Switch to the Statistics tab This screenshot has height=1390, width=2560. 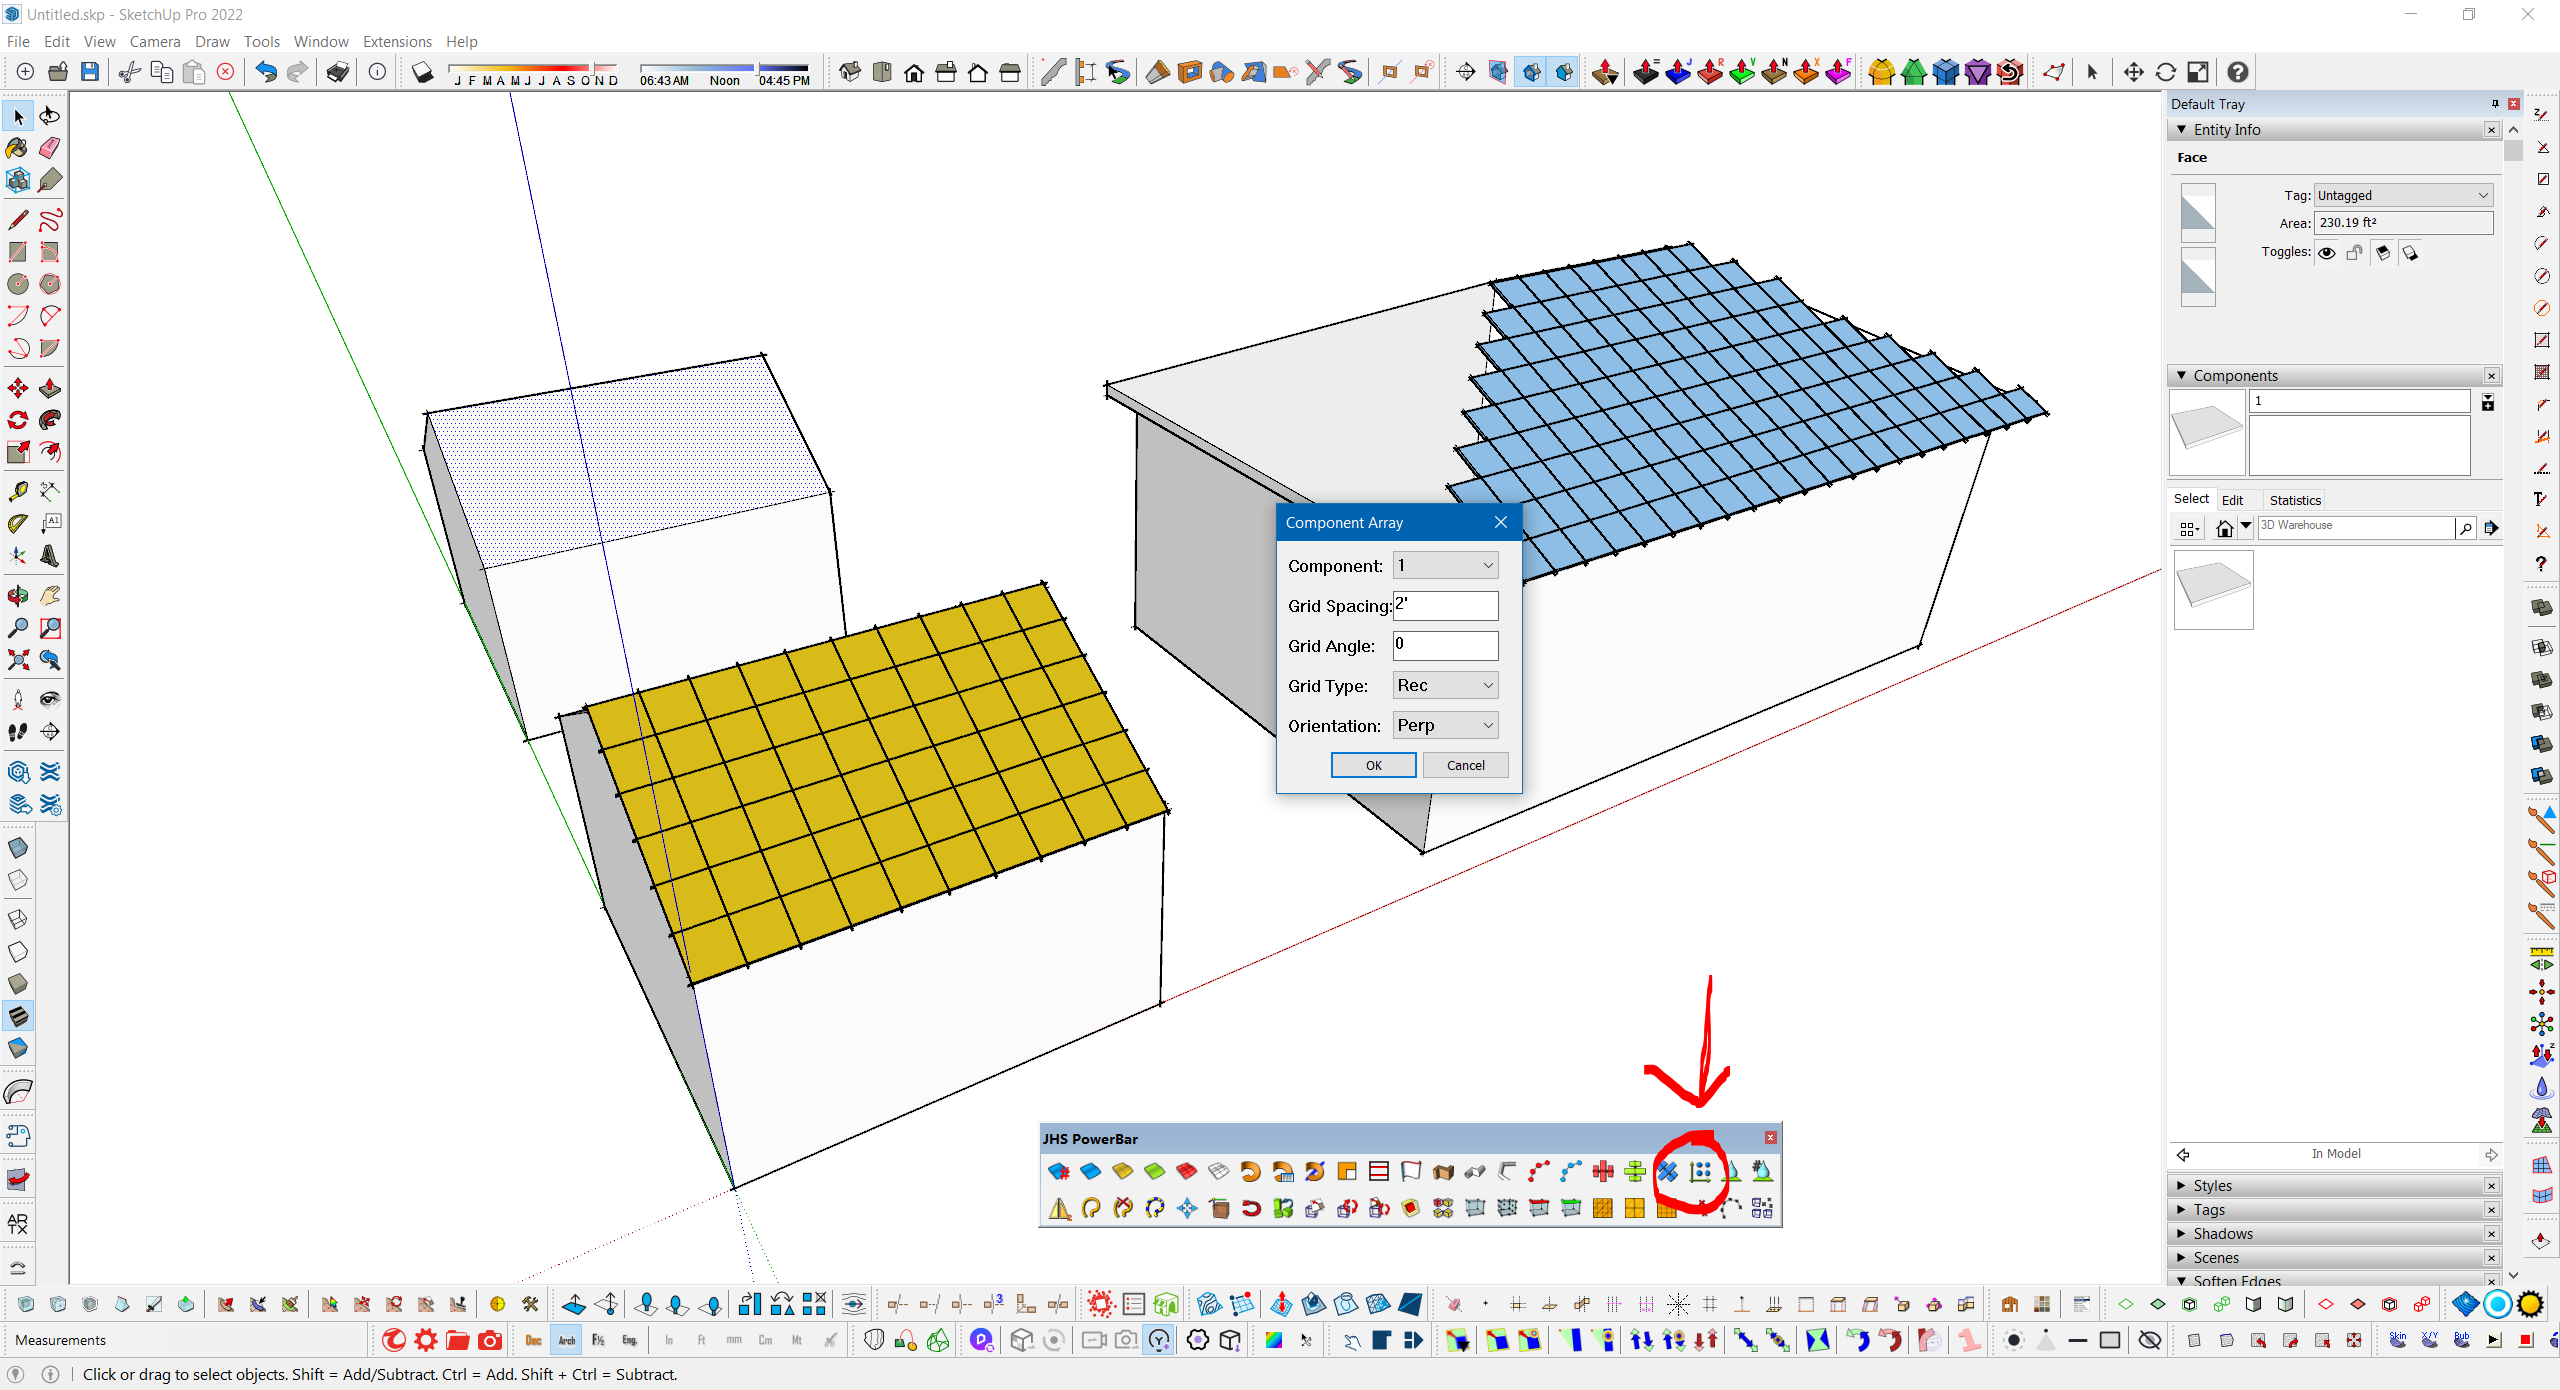click(2295, 500)
